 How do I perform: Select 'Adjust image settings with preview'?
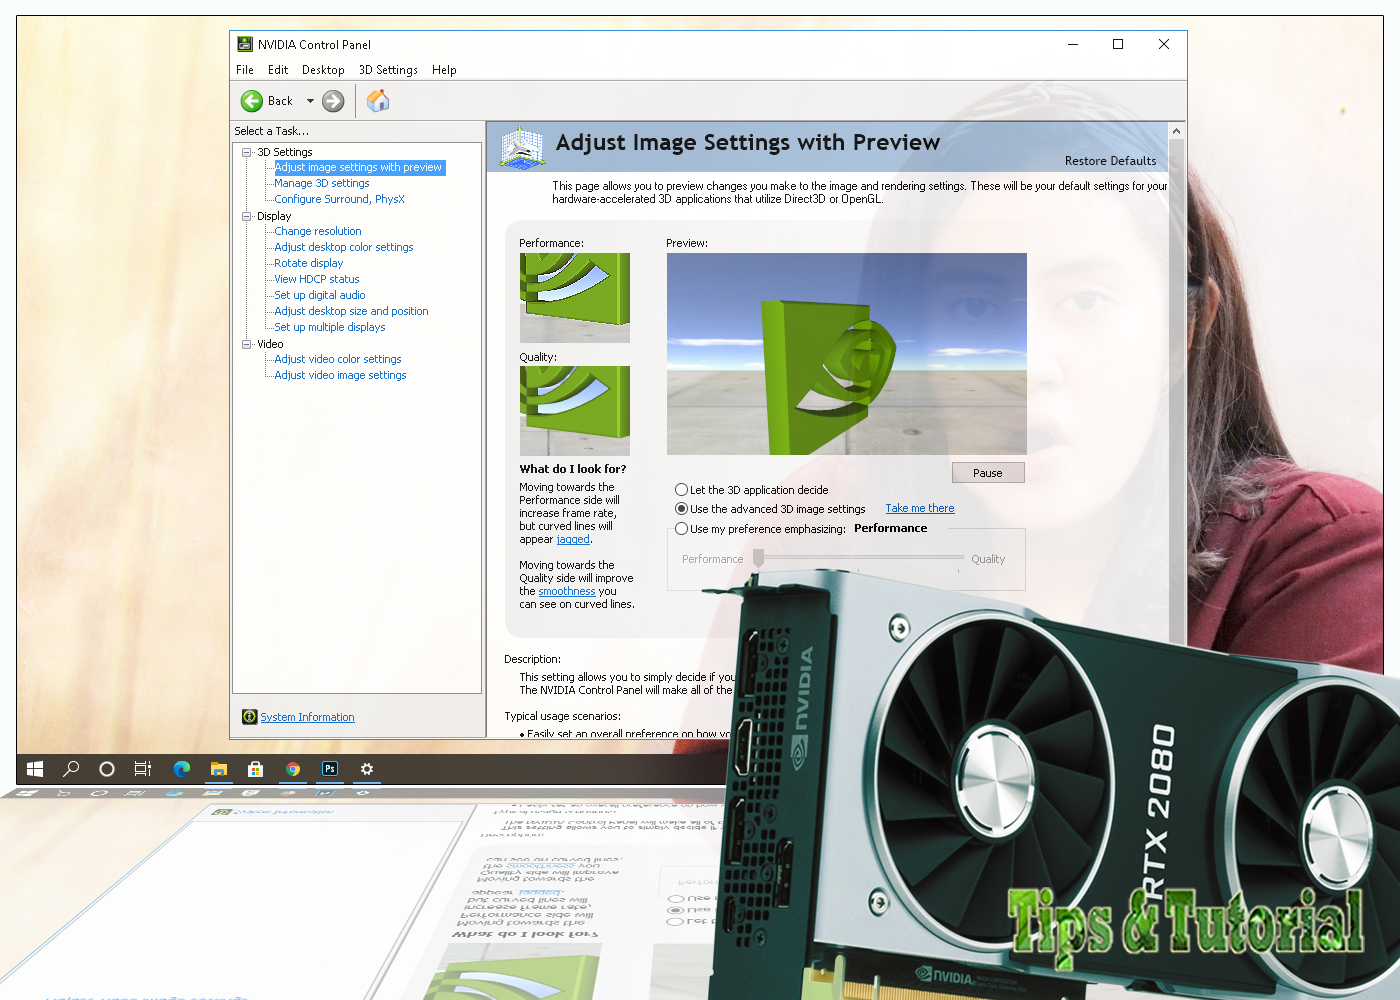(359, 167)
